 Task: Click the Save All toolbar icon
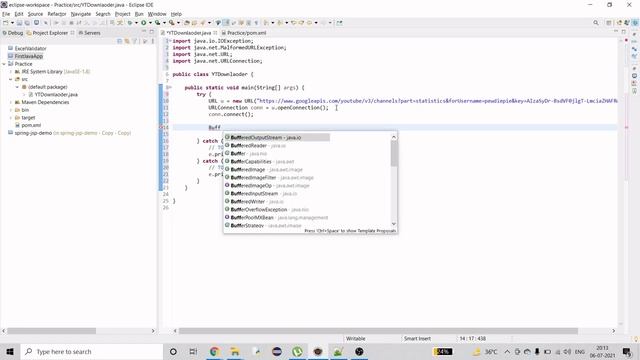(x=27, y=23)
